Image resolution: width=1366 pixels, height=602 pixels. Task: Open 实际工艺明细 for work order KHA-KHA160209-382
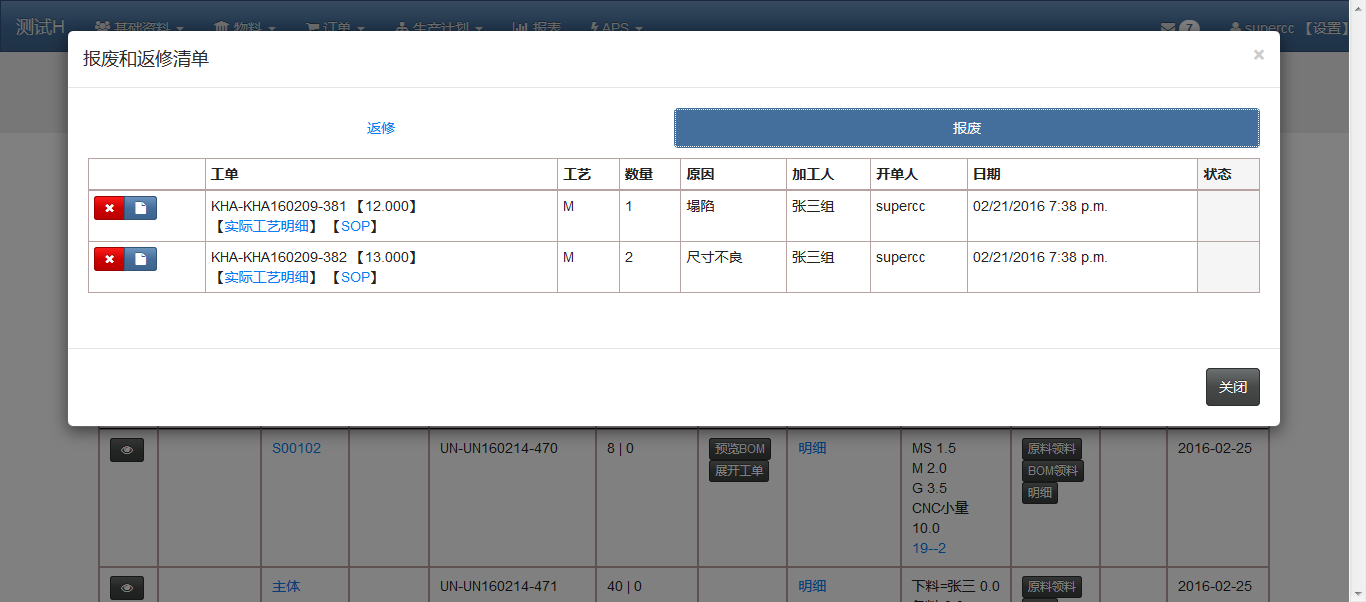(266, 277)
